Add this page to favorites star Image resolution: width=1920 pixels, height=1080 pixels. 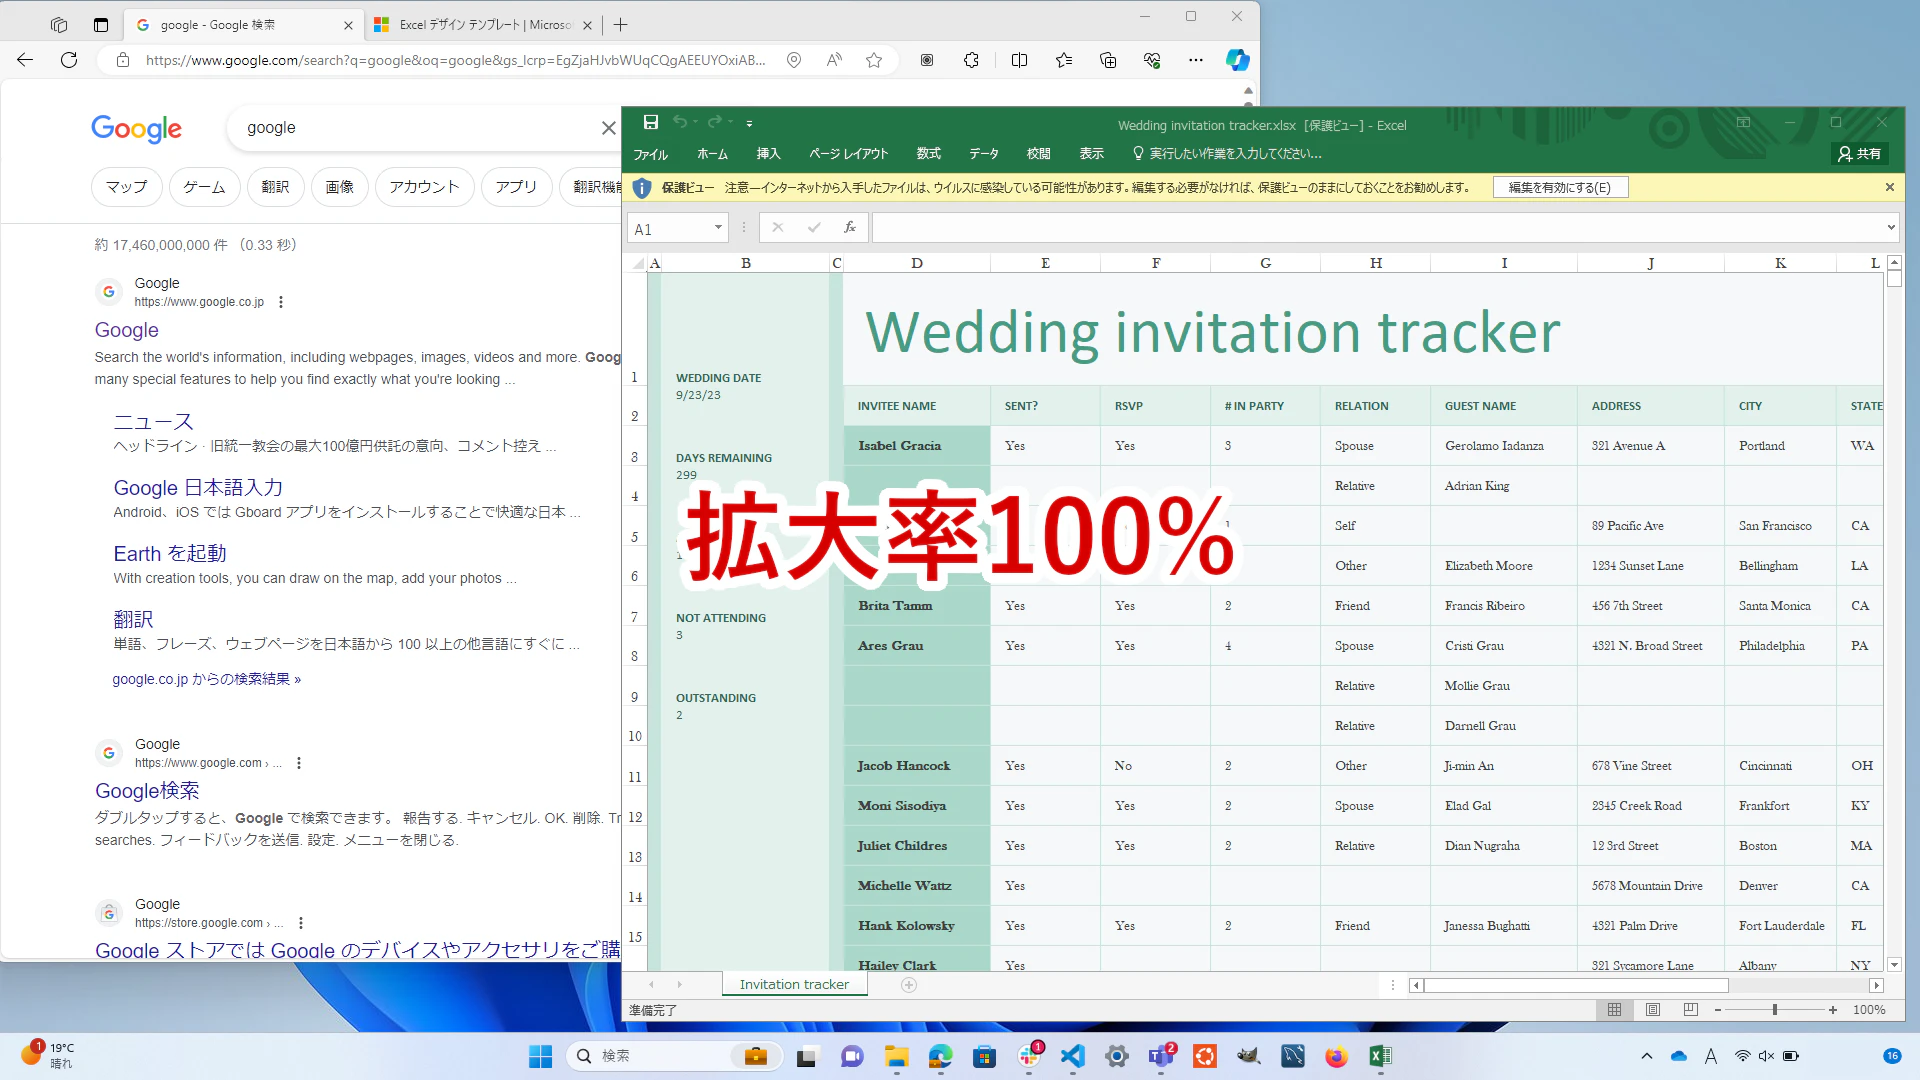tap(874, 60)
